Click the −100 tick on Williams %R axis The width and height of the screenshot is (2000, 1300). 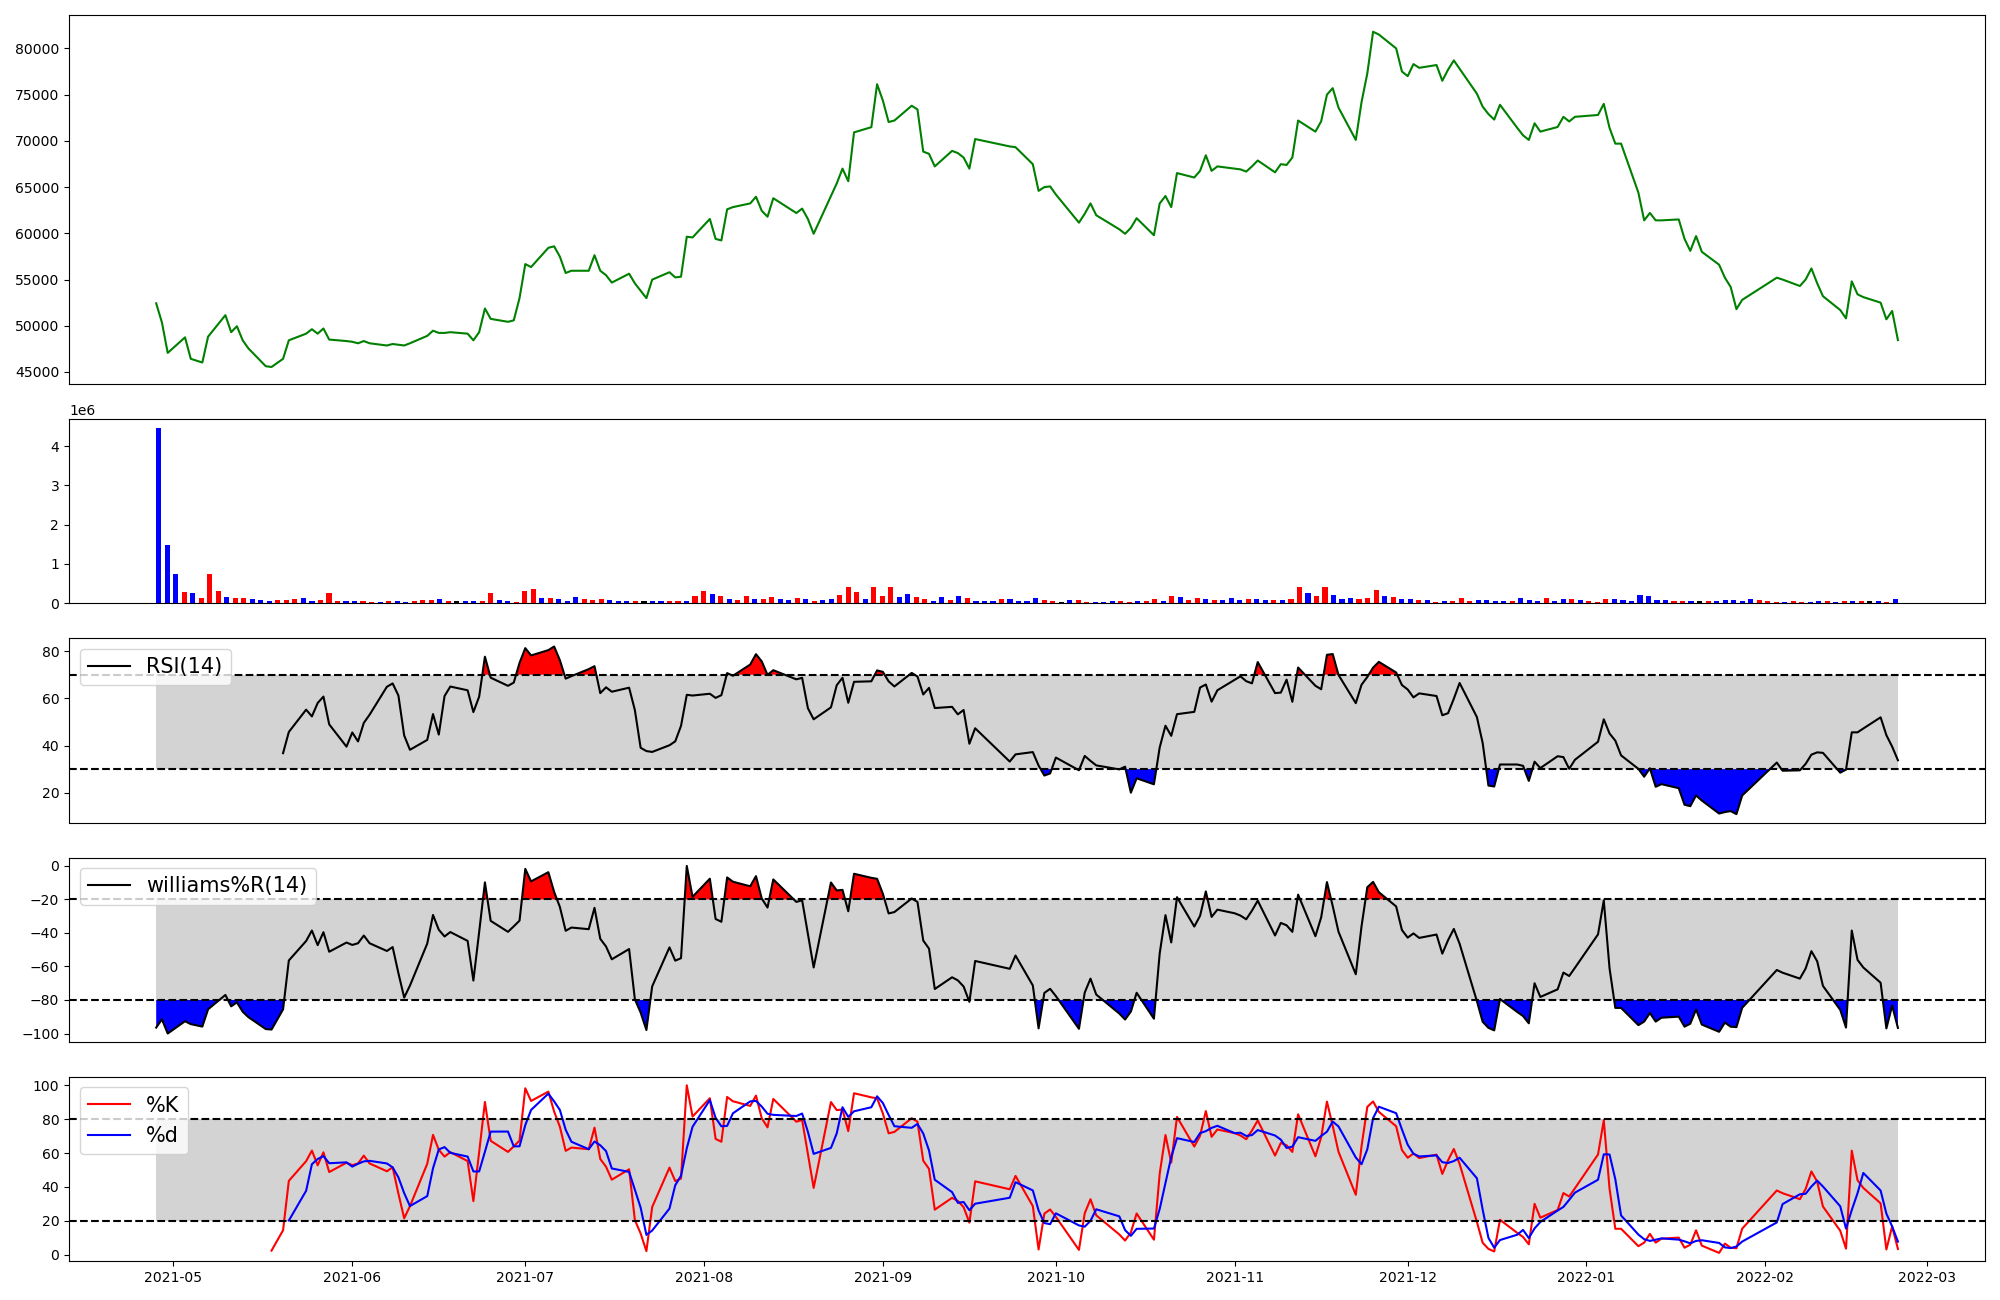44,1034
